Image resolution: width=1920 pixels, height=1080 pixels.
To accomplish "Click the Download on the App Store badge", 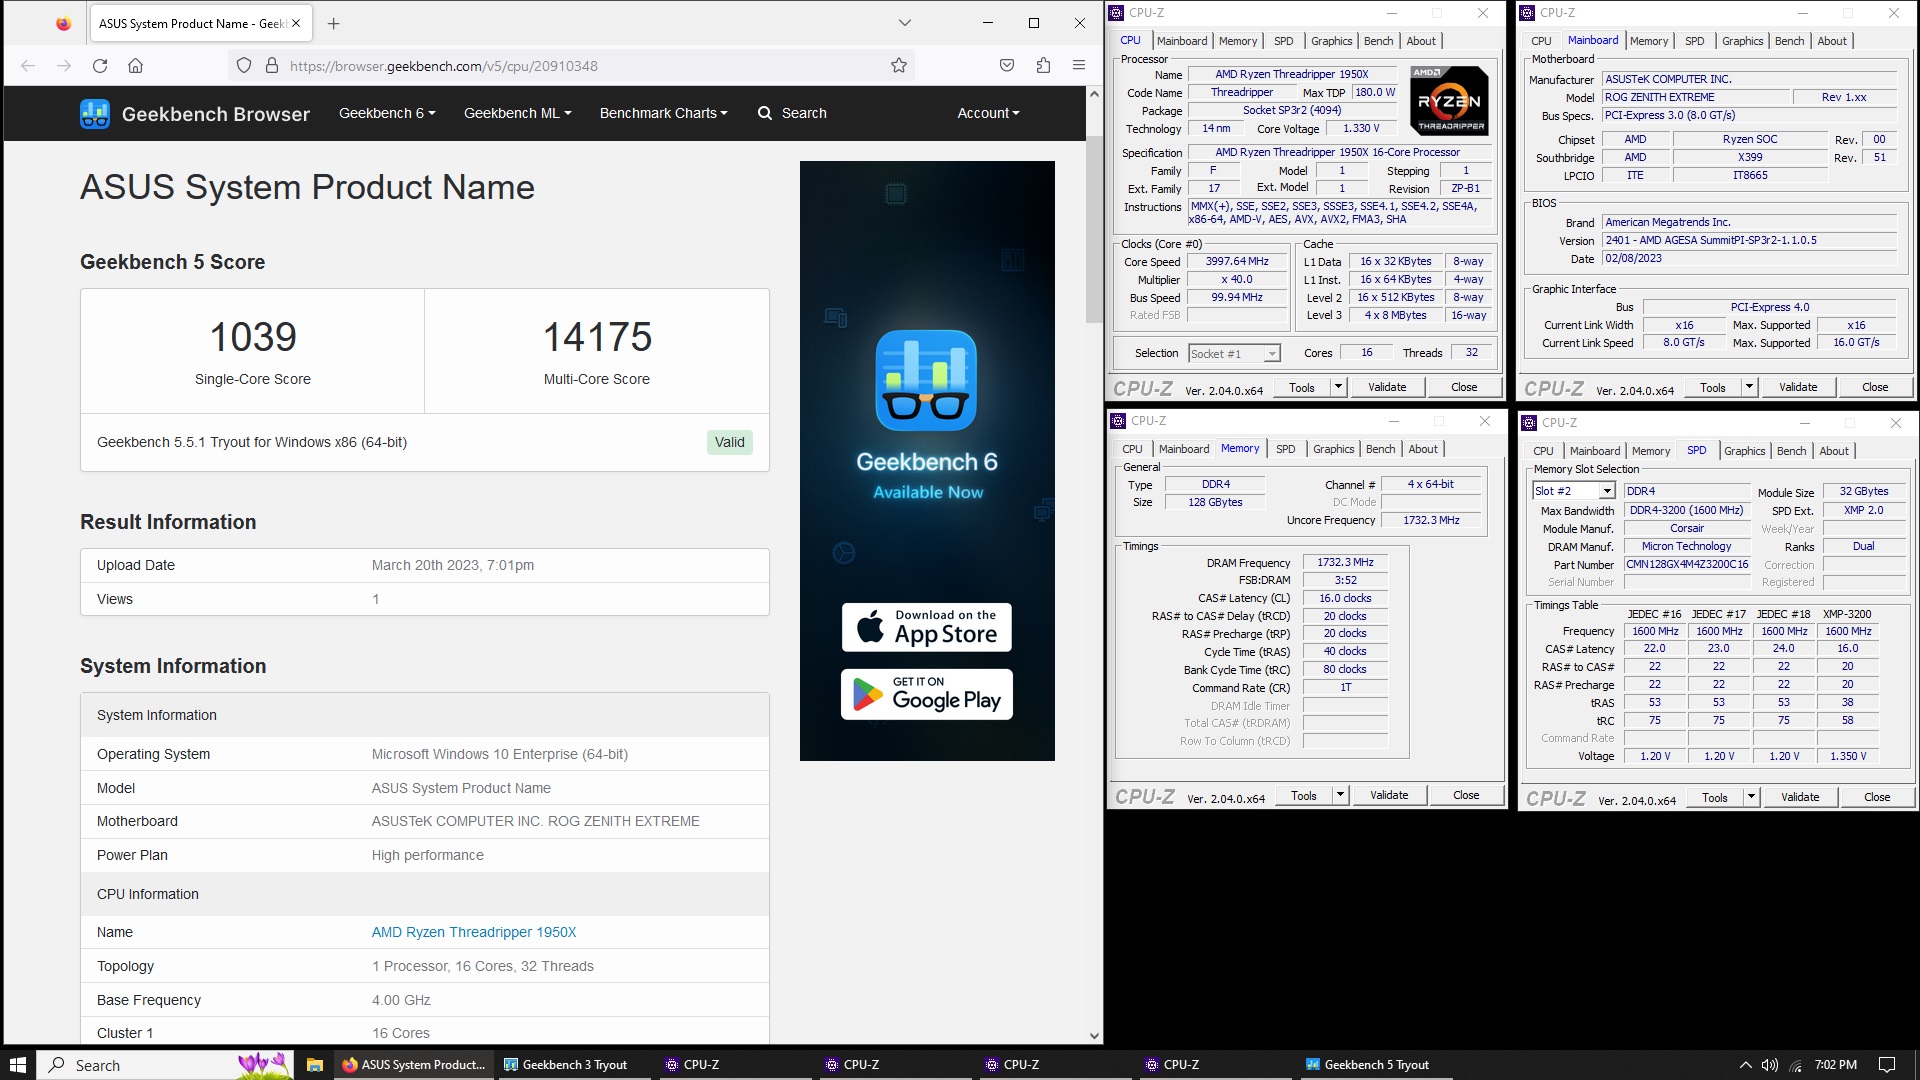I will [927, 627].
